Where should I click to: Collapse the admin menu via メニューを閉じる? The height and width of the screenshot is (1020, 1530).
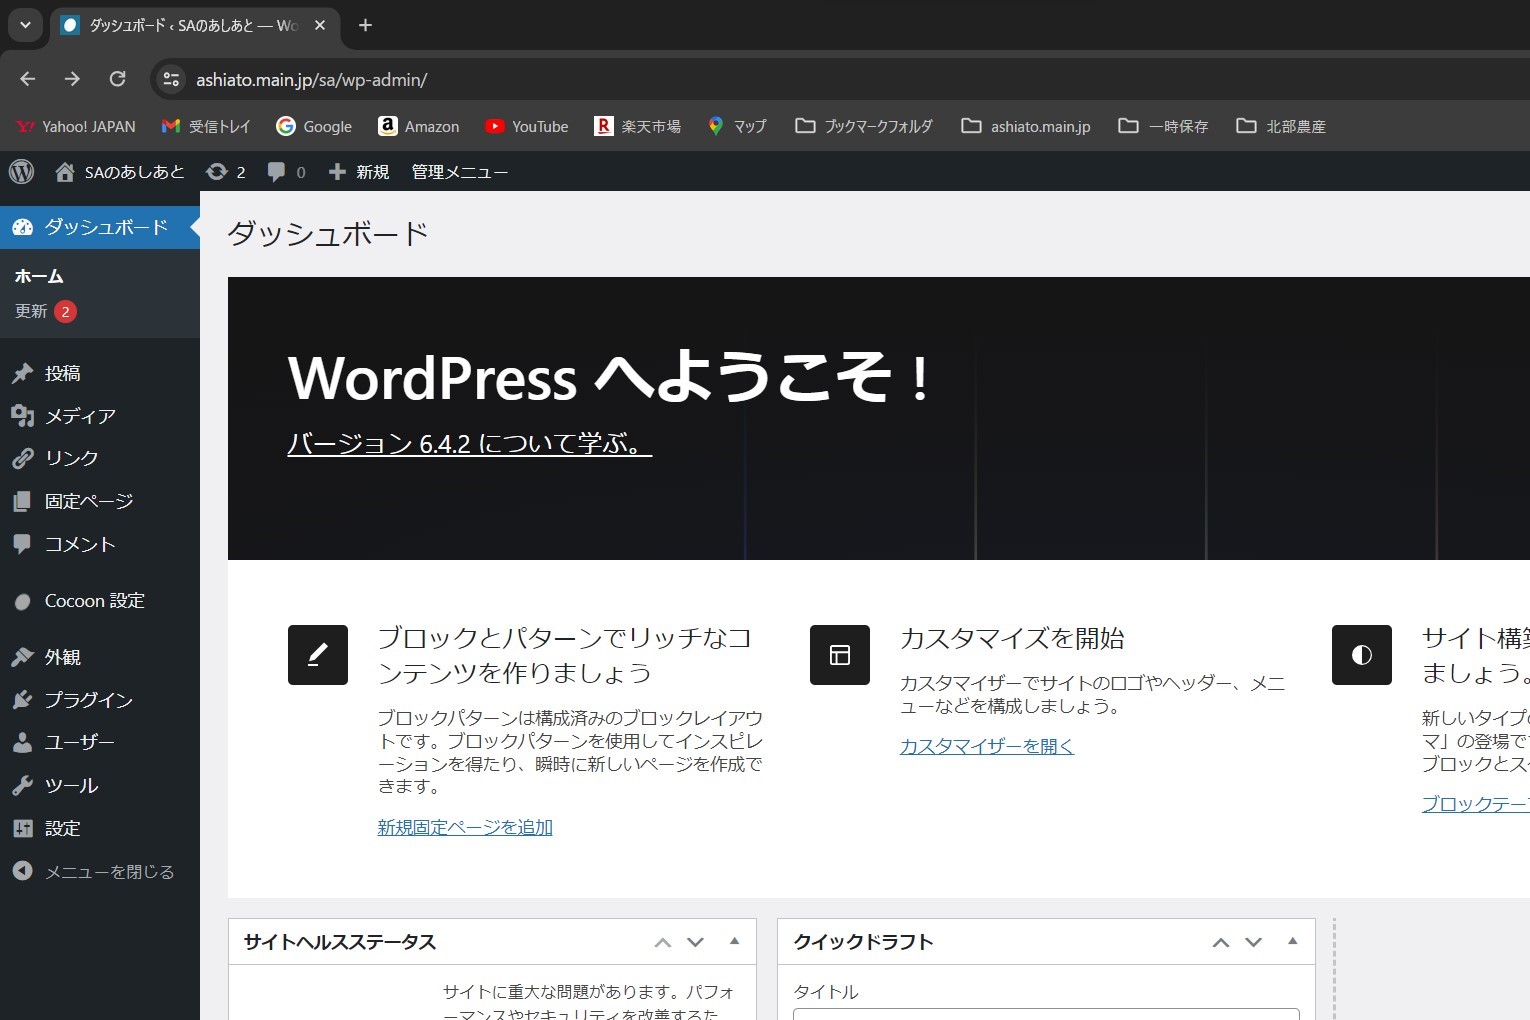tap(97, 871)
